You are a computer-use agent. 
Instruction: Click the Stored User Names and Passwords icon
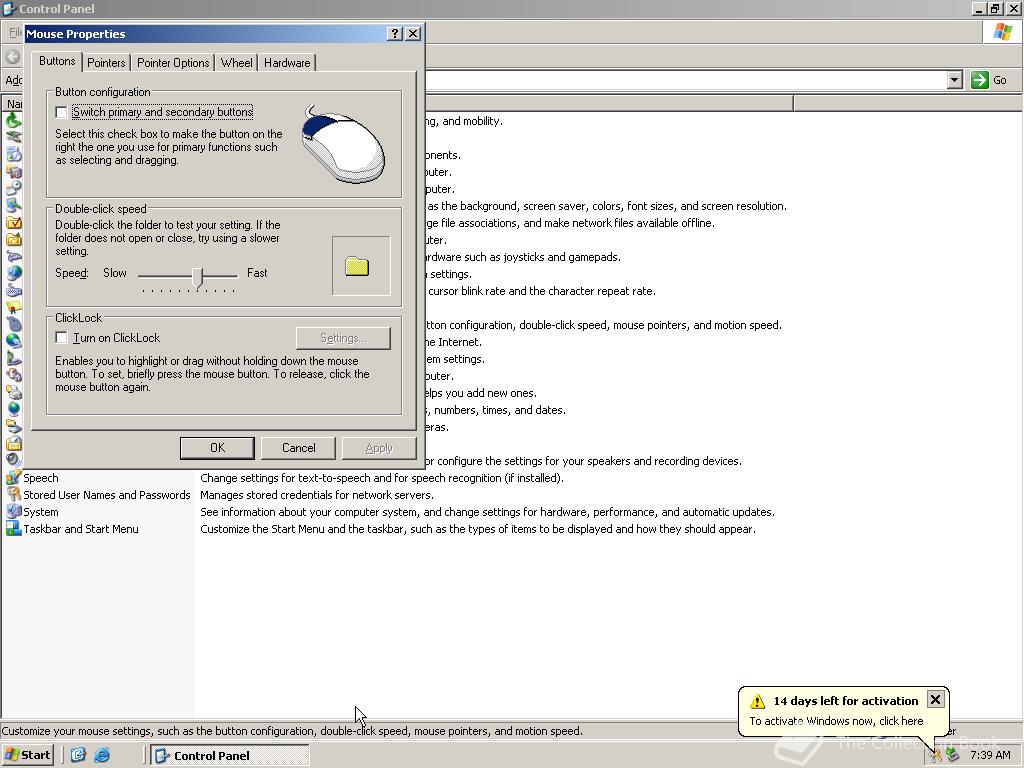point(14,494)
